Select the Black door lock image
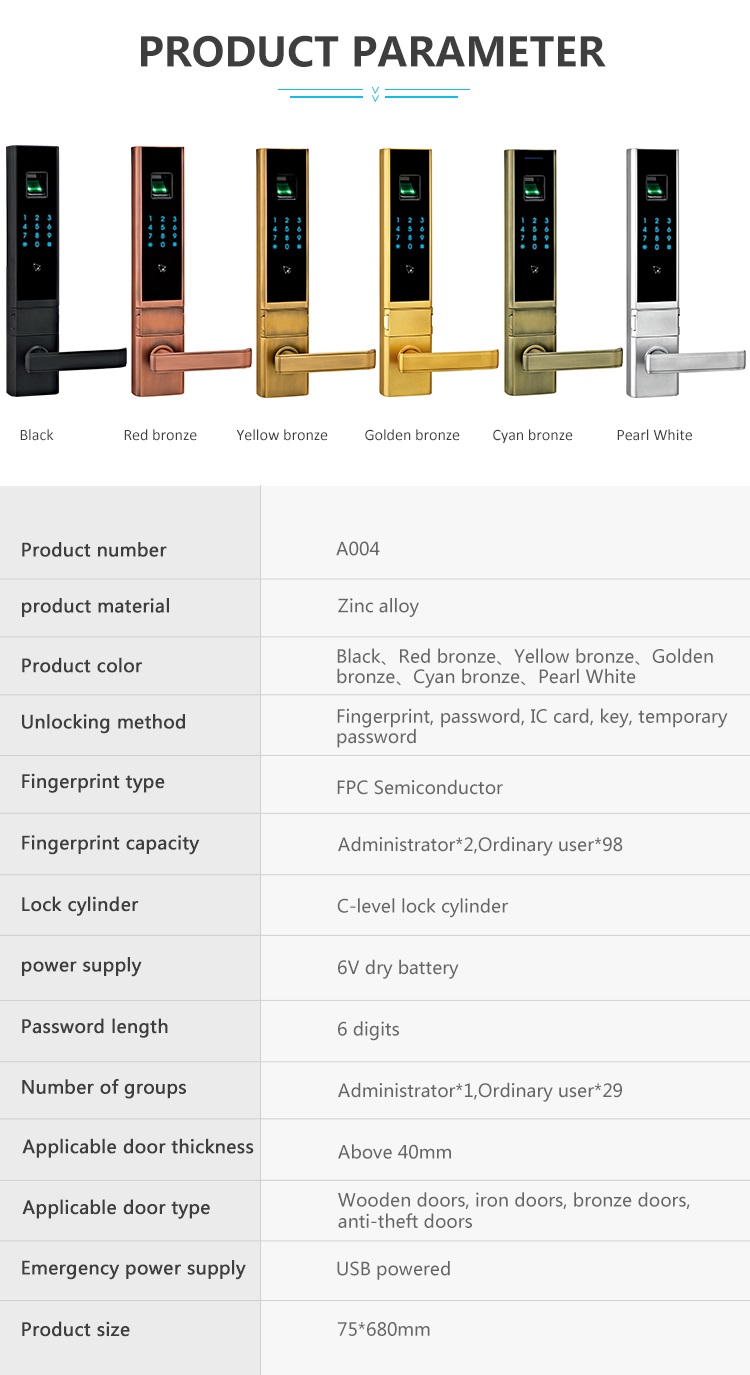 pos(66,271)
